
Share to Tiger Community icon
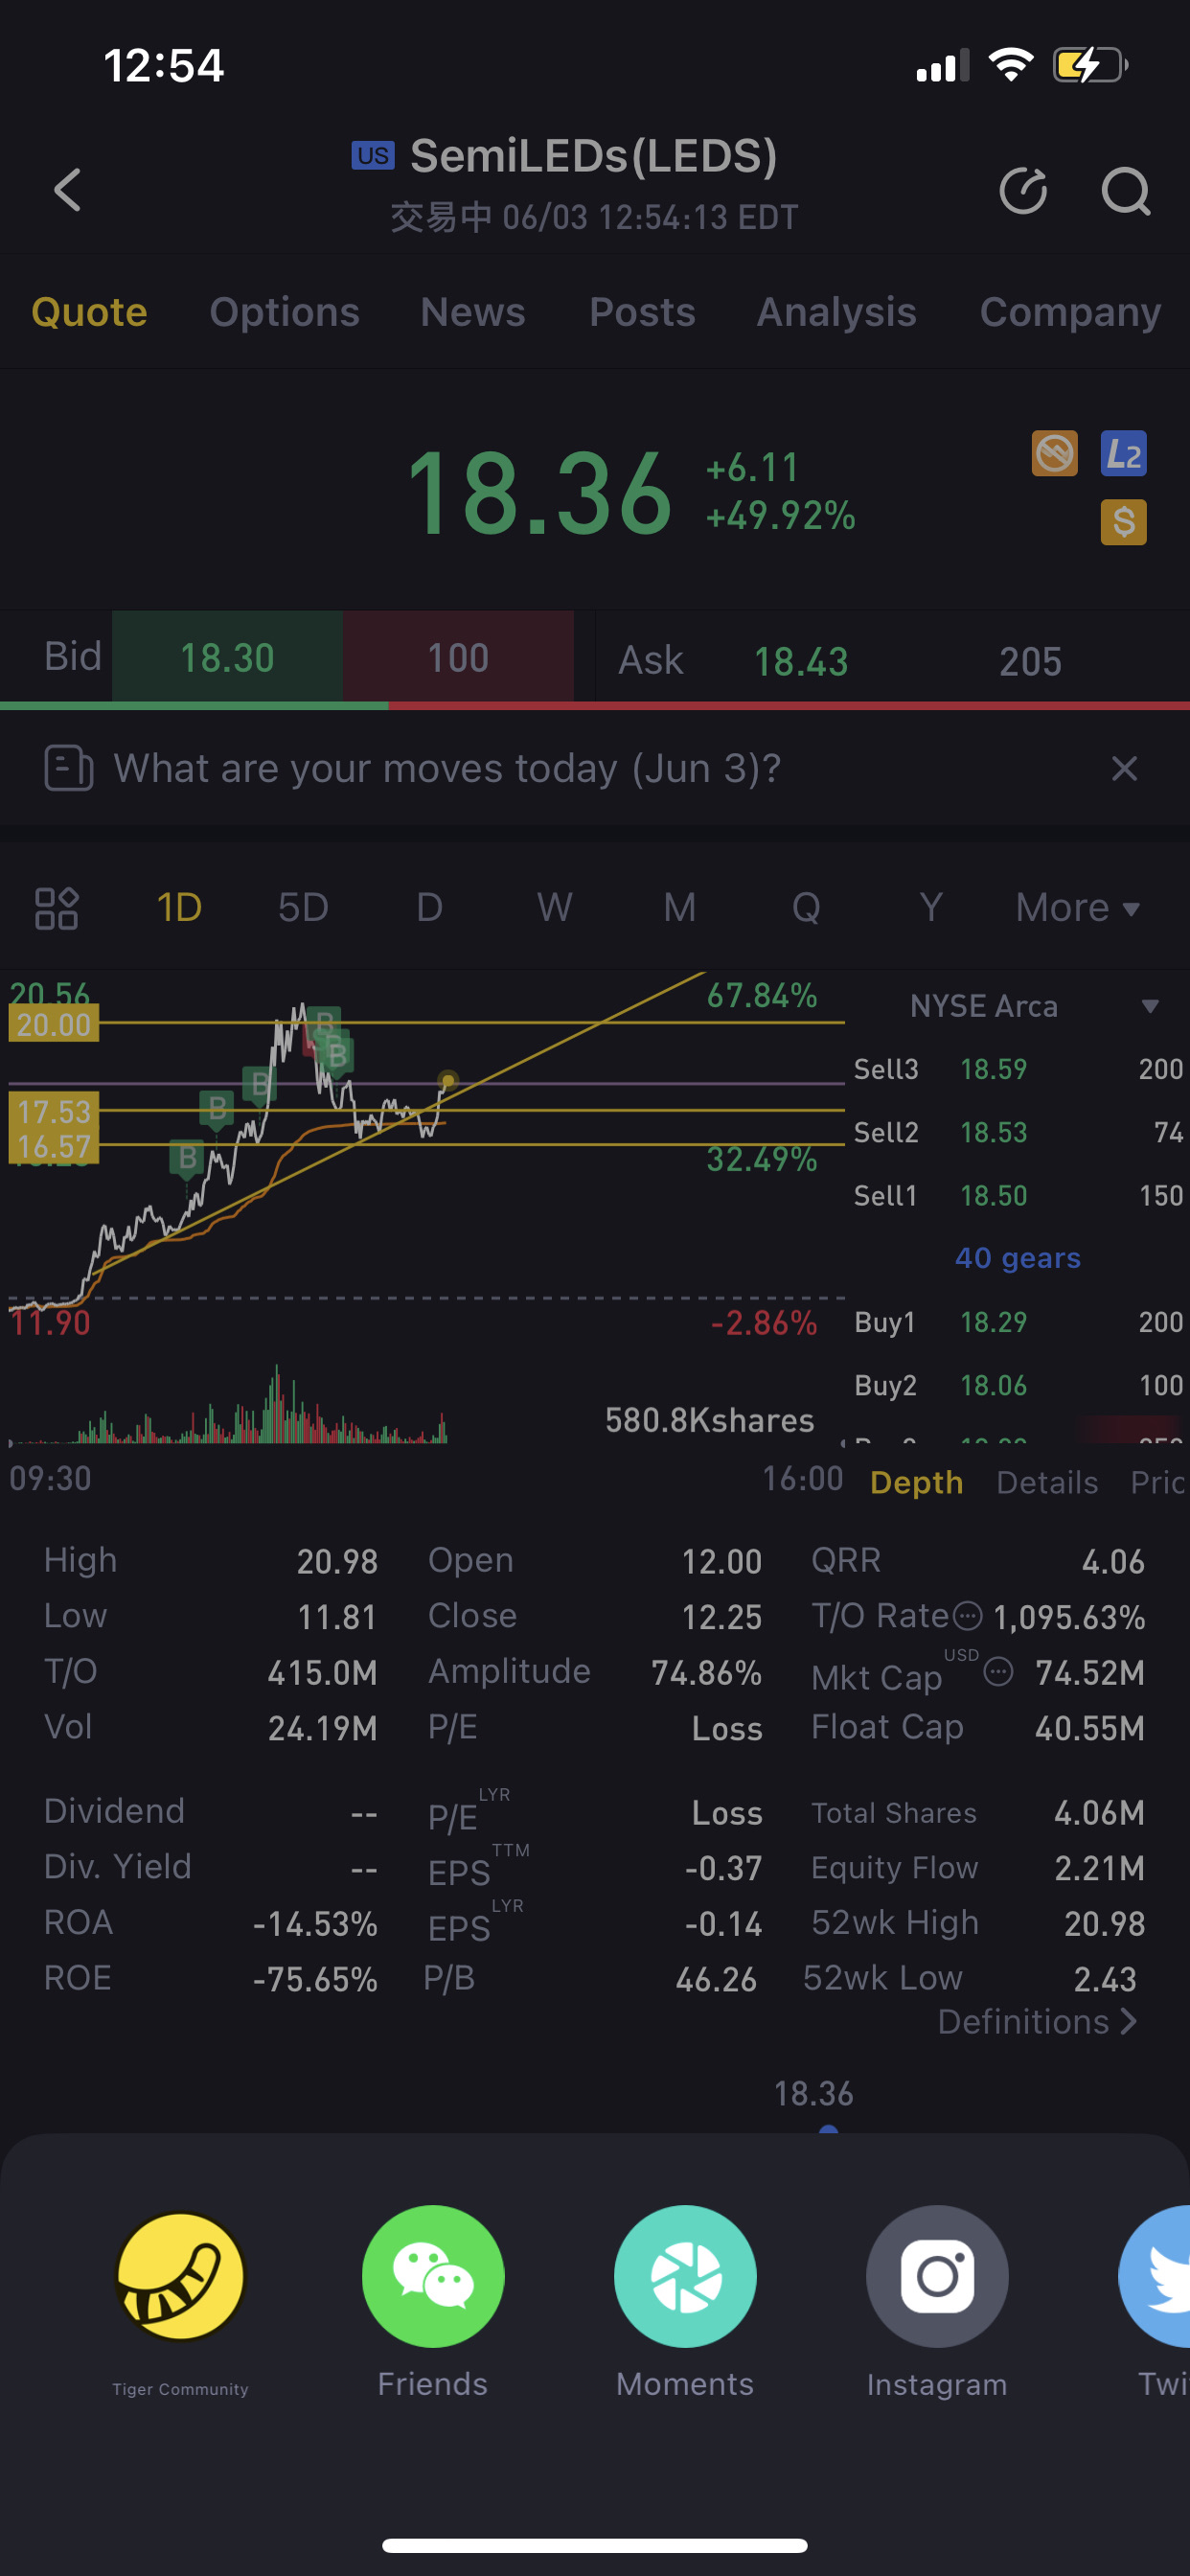[x=180, y=2276]
